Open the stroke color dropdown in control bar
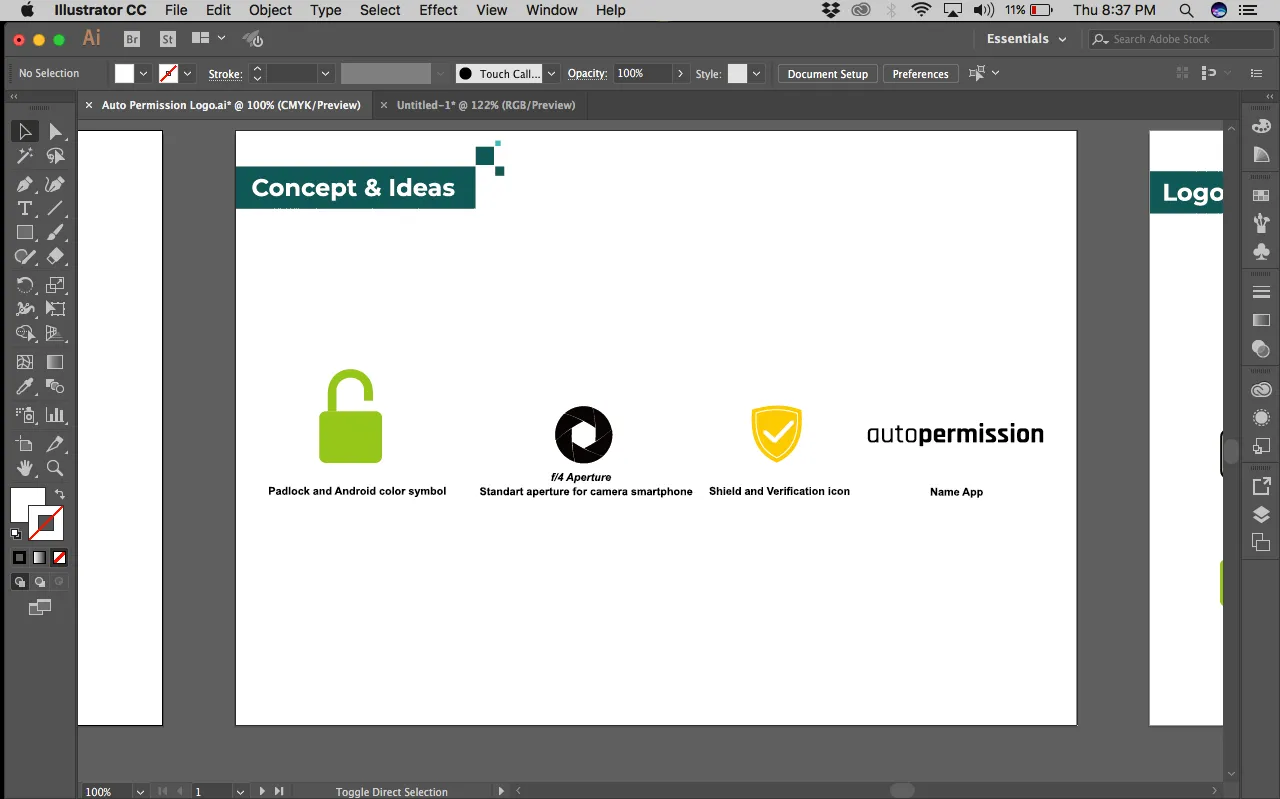The image size is (1280, 799). [x=188, y=74]
